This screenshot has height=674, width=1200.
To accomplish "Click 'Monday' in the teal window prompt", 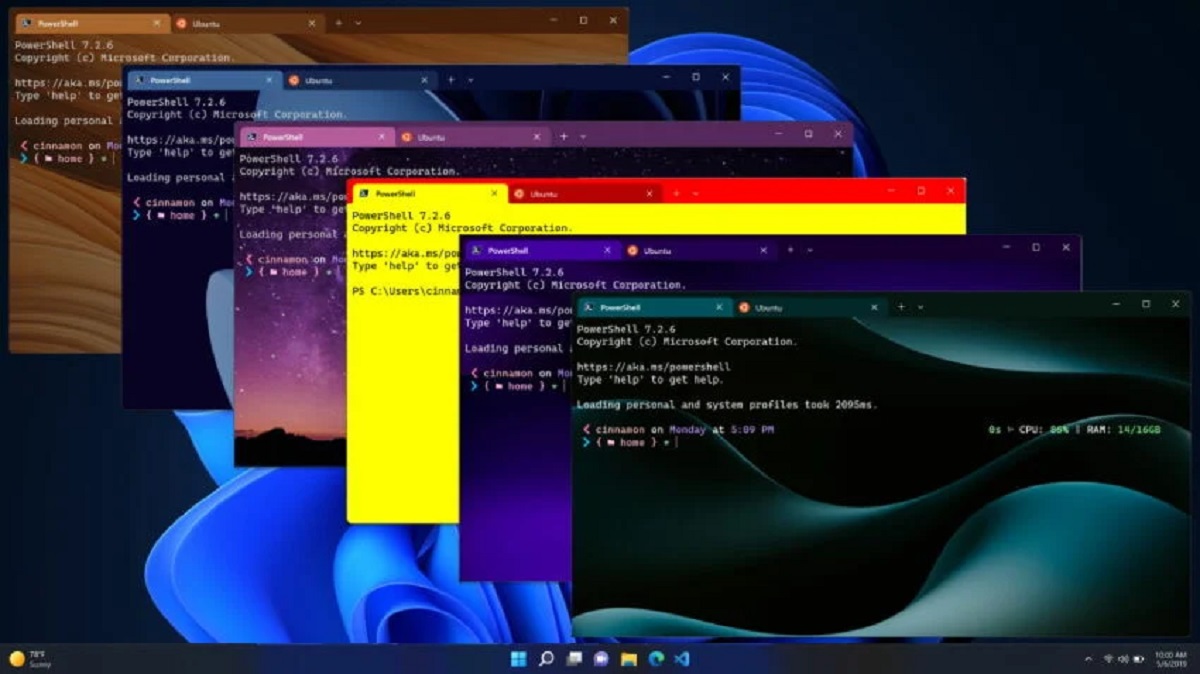I will point(688,430).
